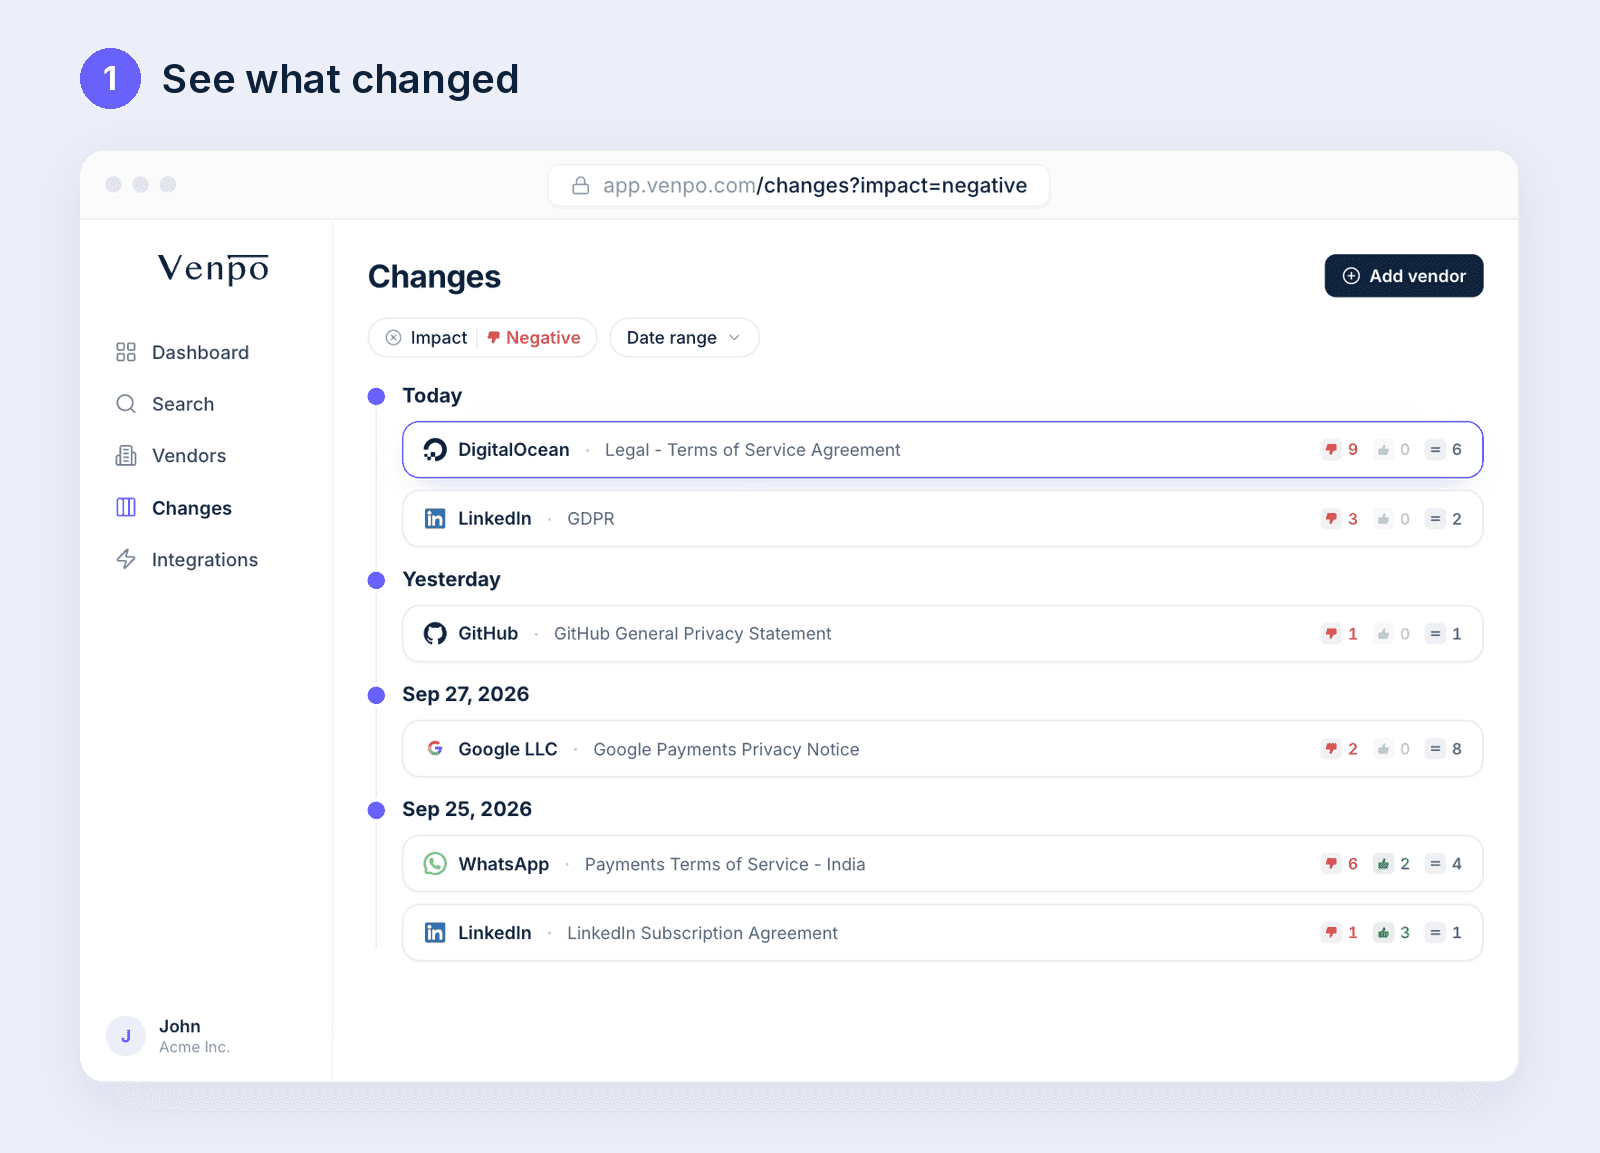Click the Changes columns icon in sidebar

[126, 508]
